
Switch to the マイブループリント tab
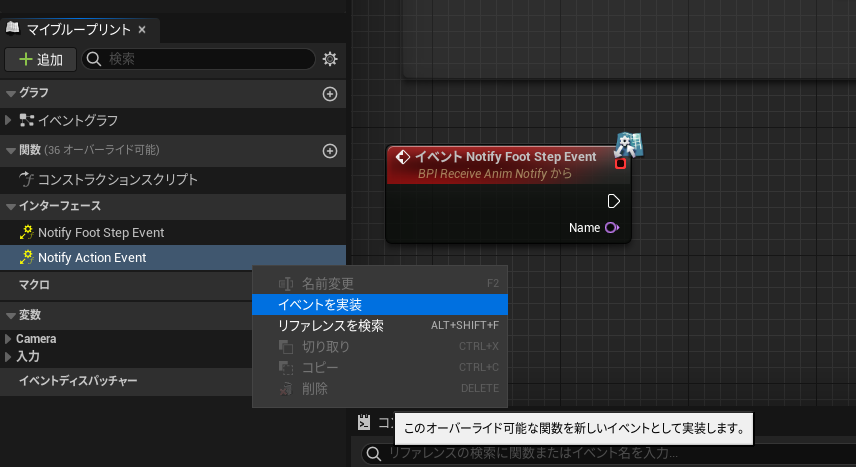80,29
